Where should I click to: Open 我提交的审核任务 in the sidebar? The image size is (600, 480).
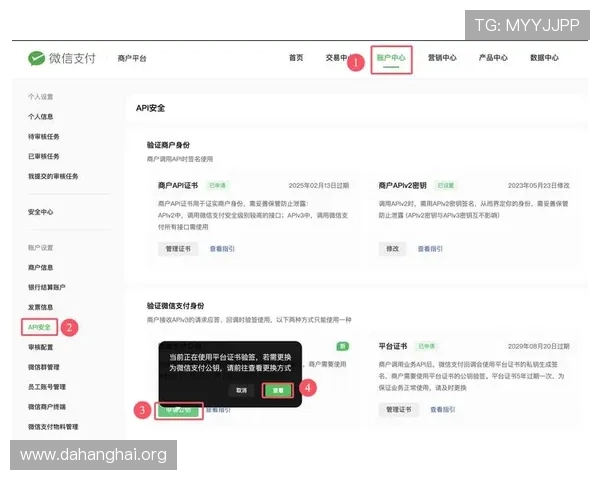[53, 176]
